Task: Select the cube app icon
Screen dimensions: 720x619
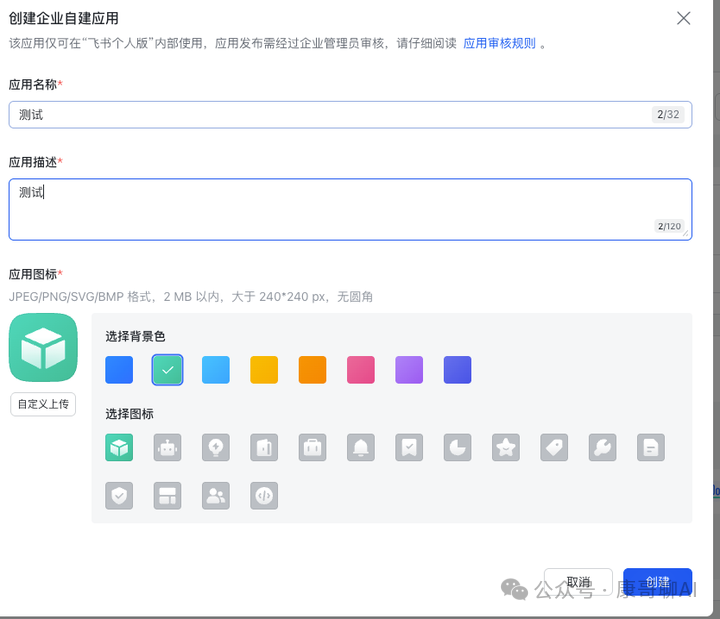Action: (x=119, y=447)
